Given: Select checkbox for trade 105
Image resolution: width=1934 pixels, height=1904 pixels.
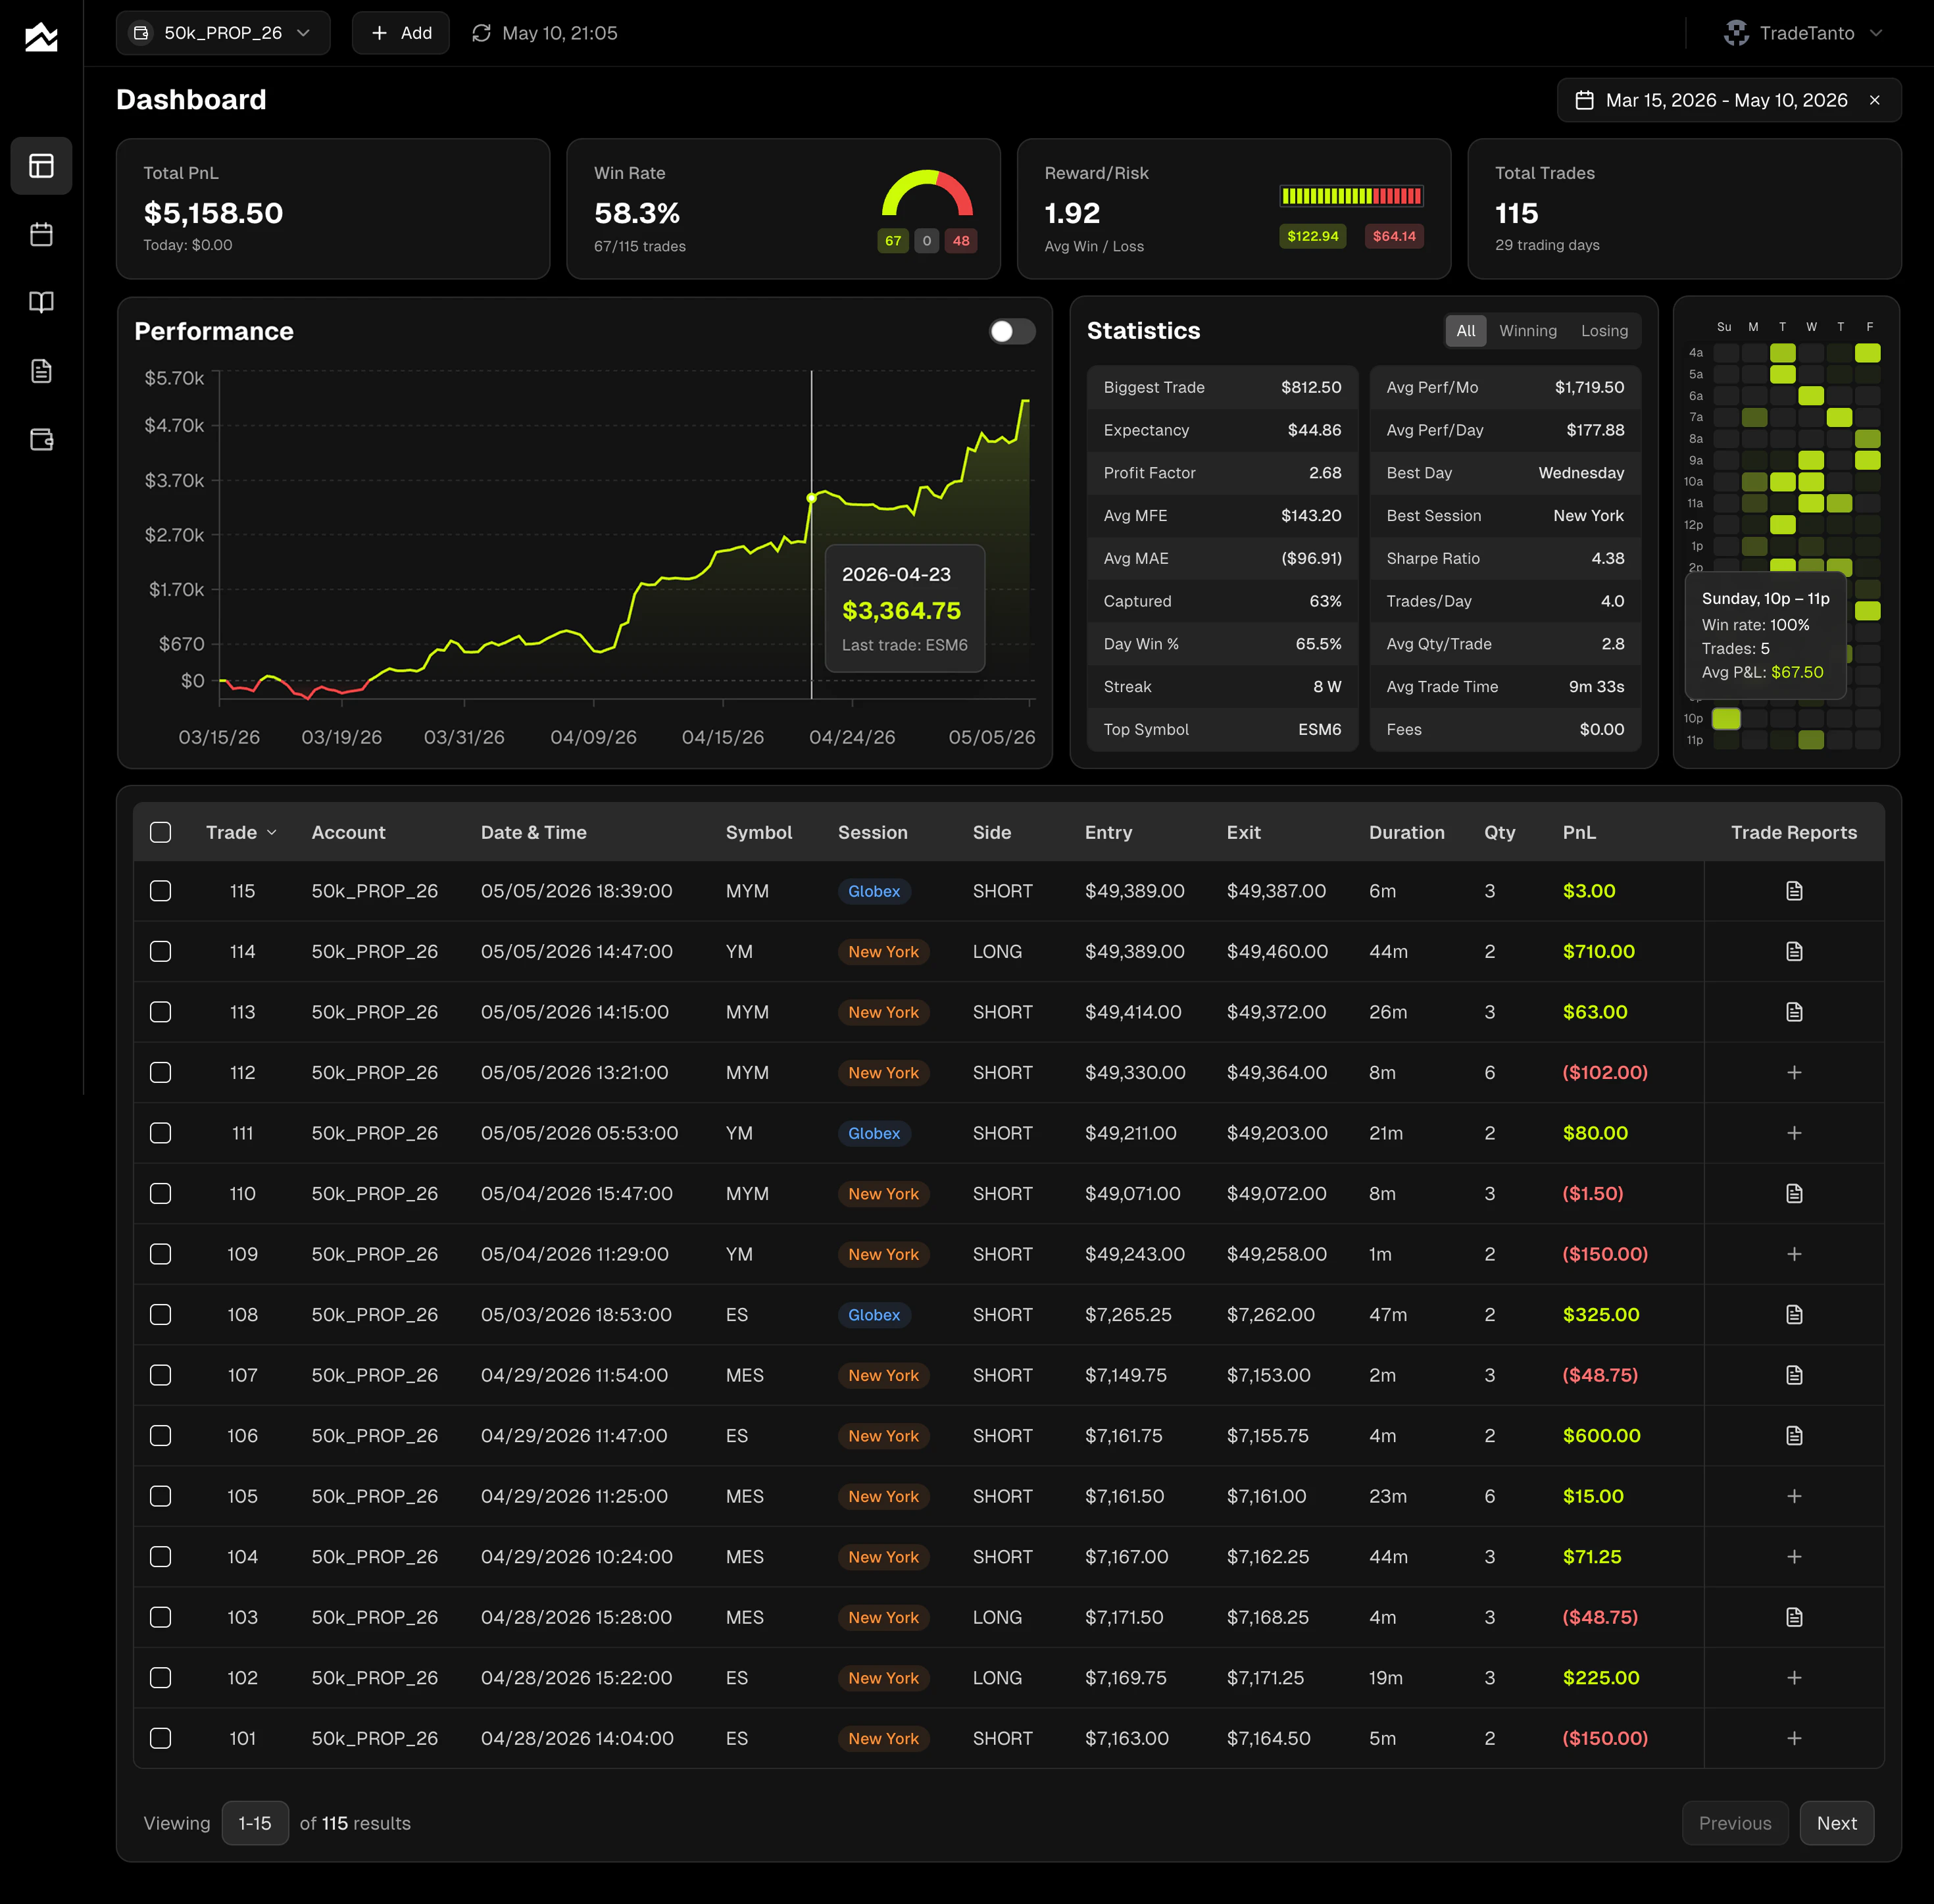Looking at the screenshot, I should pos(160,1496).
